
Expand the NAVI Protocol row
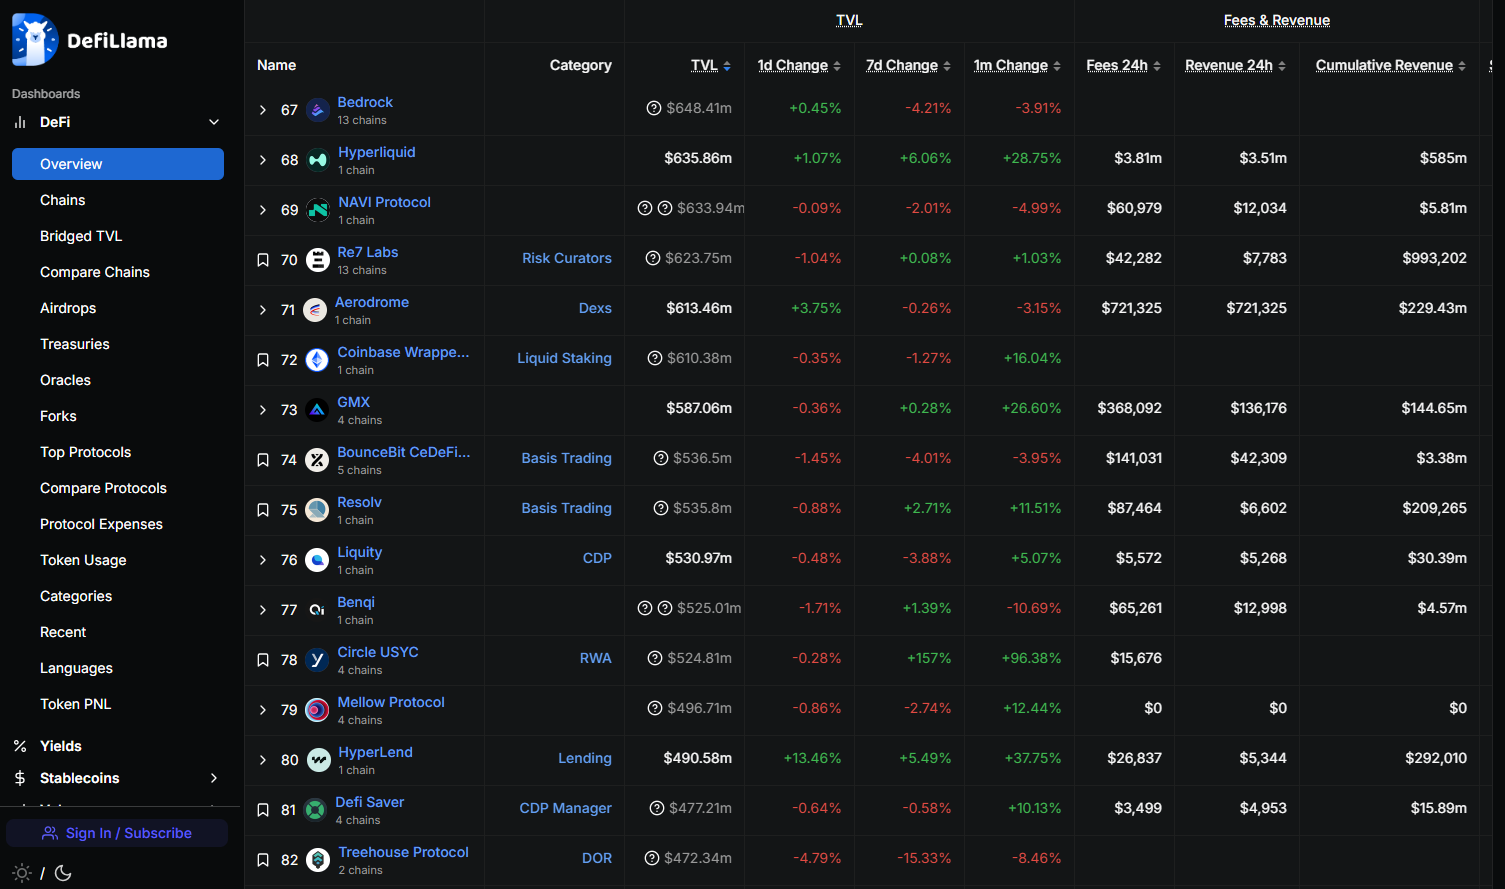point(263,210)
